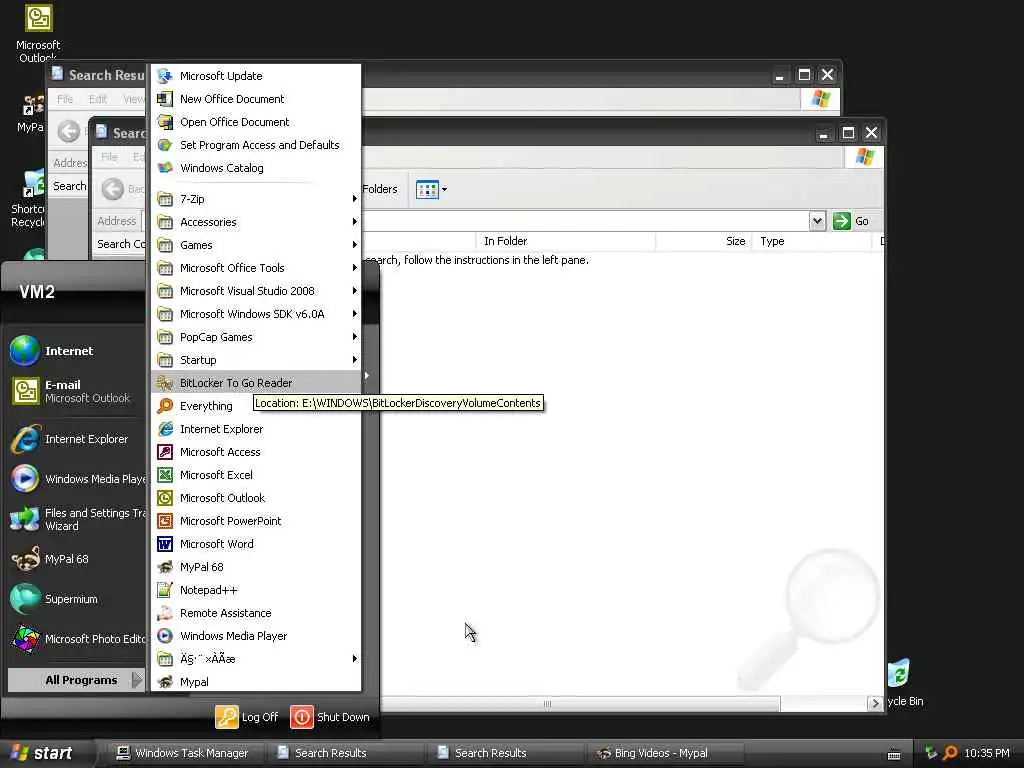
Task: Expand the Games folder
Action: (x=256, y=245)
